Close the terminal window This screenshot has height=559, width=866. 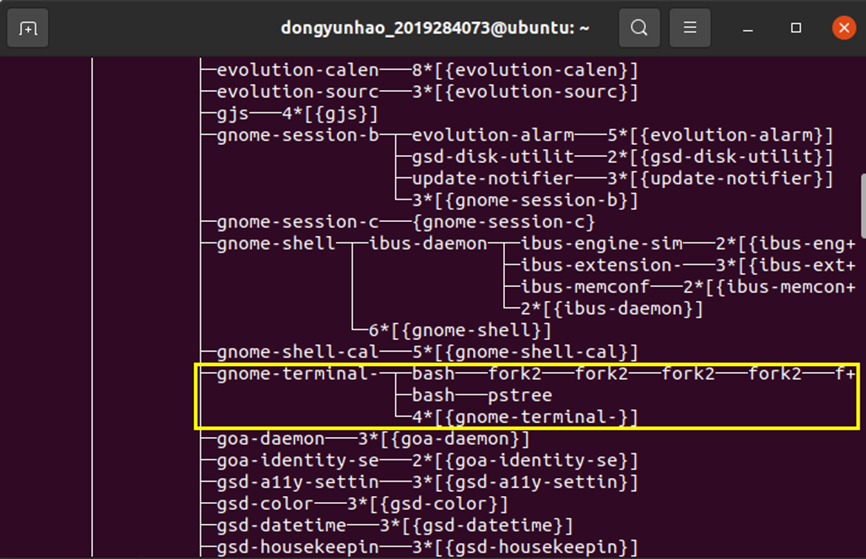pos(844,28)
